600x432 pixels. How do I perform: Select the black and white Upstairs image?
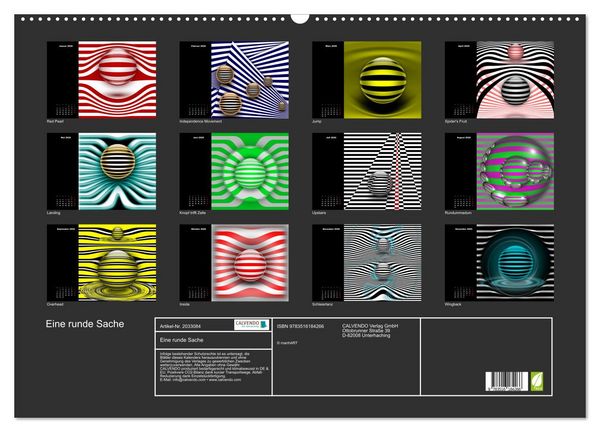(x=383, y=171)
